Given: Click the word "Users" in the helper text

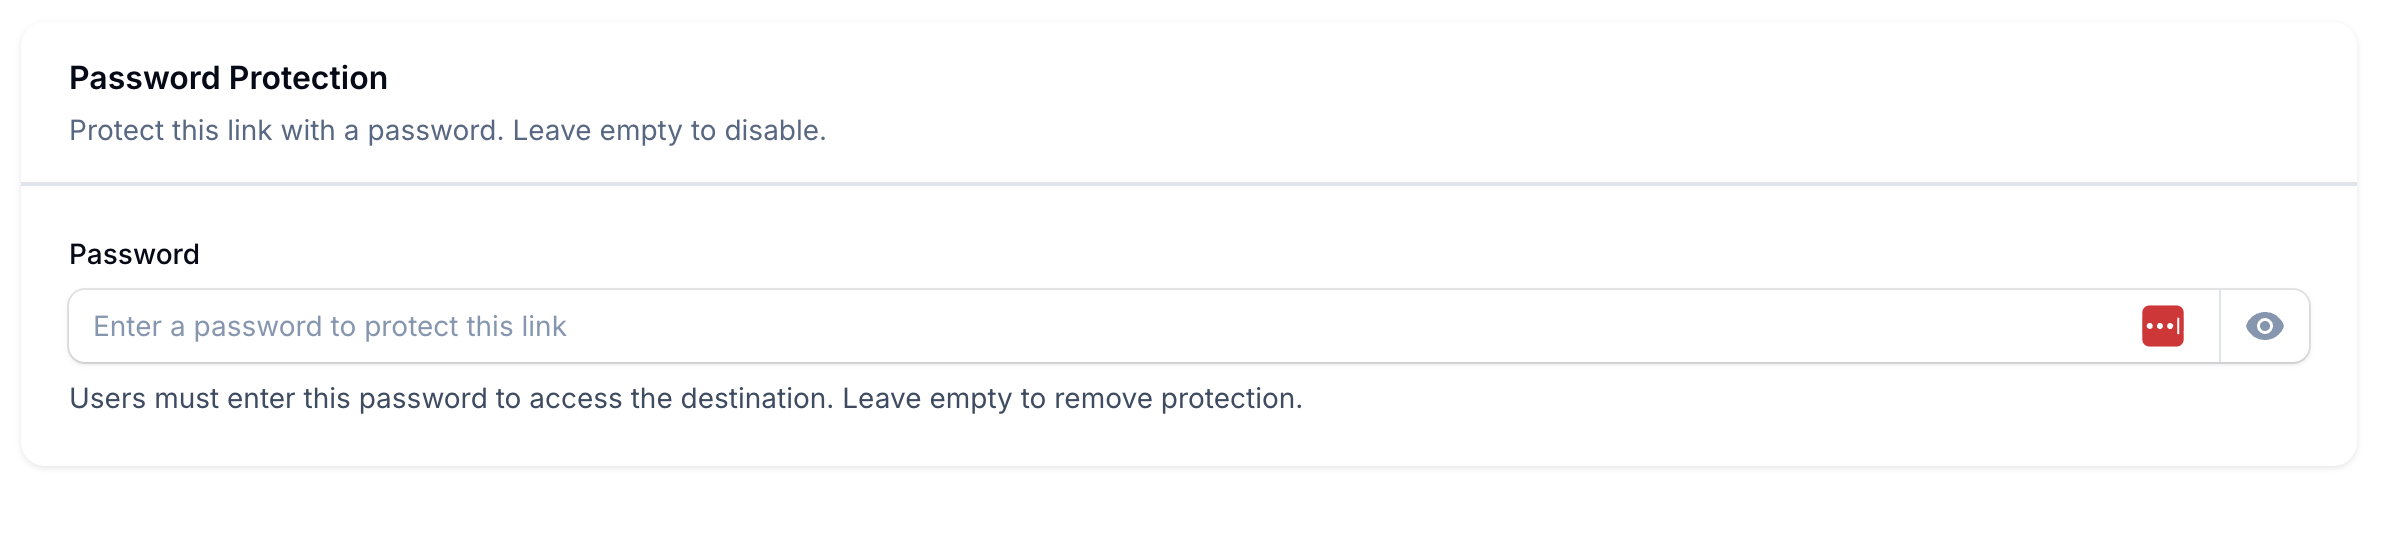Looking at the screenshot, I should click(x=108, y=399).
